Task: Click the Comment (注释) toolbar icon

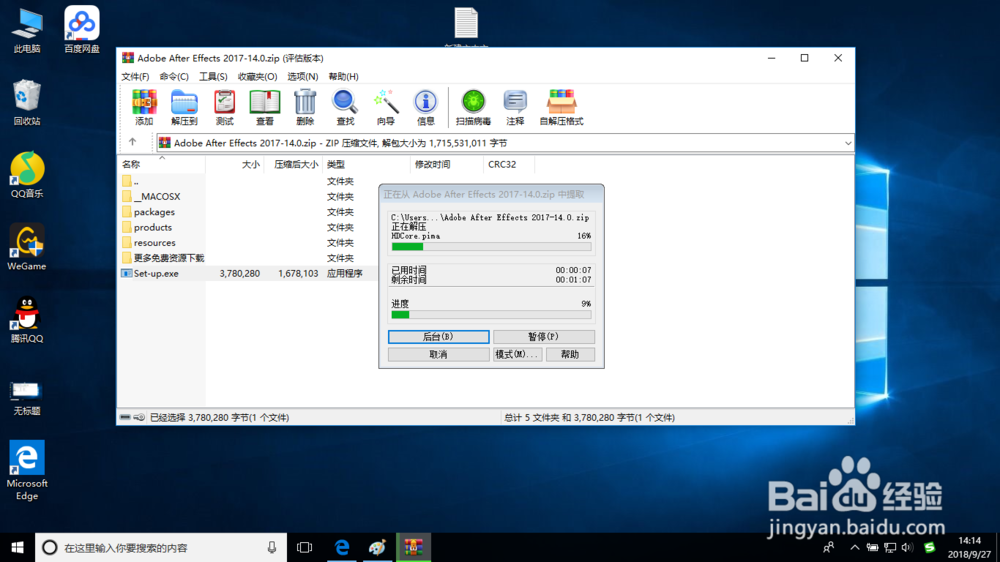Action: 515,107
